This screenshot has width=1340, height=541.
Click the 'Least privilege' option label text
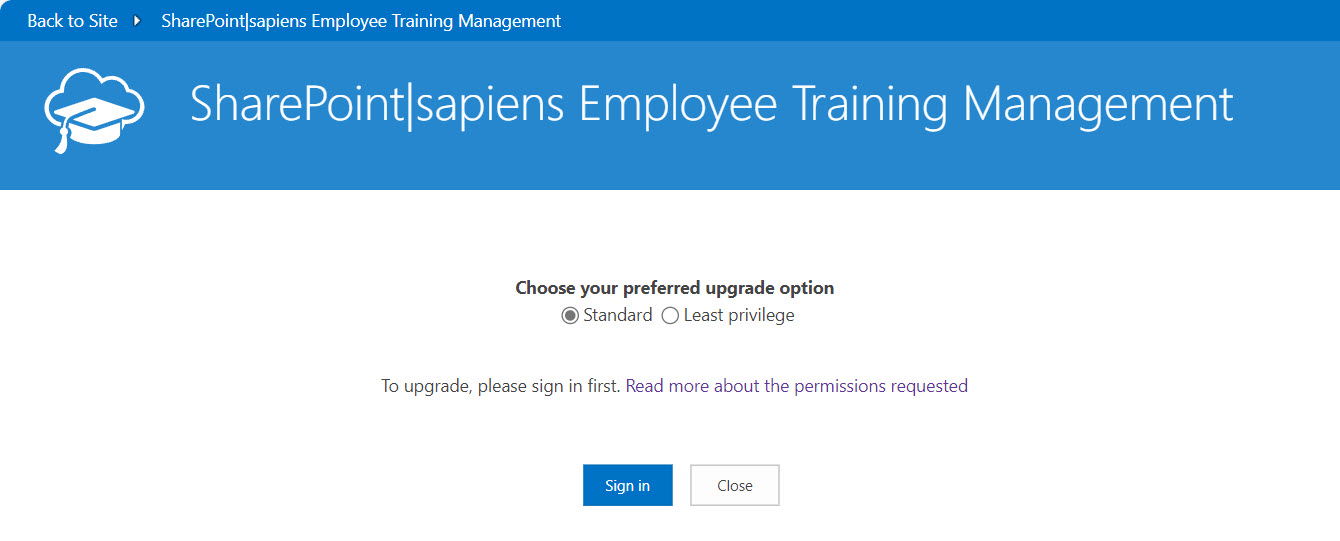(x=739, y=315)
